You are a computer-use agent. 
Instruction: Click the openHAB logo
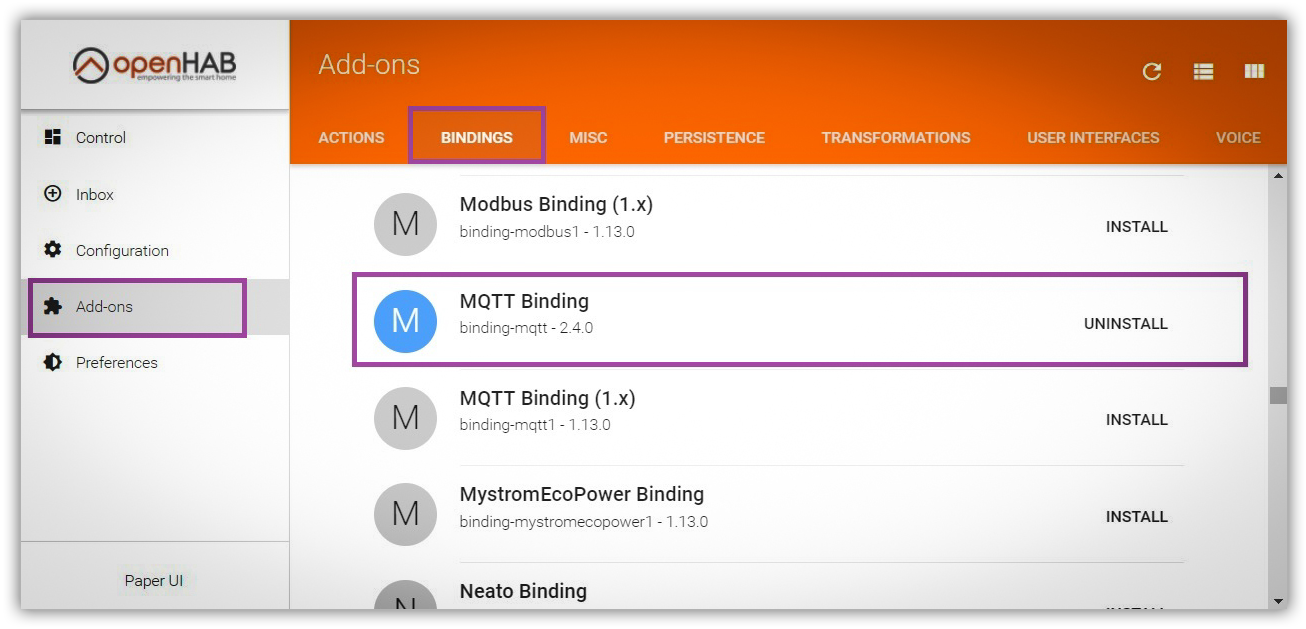155,65
